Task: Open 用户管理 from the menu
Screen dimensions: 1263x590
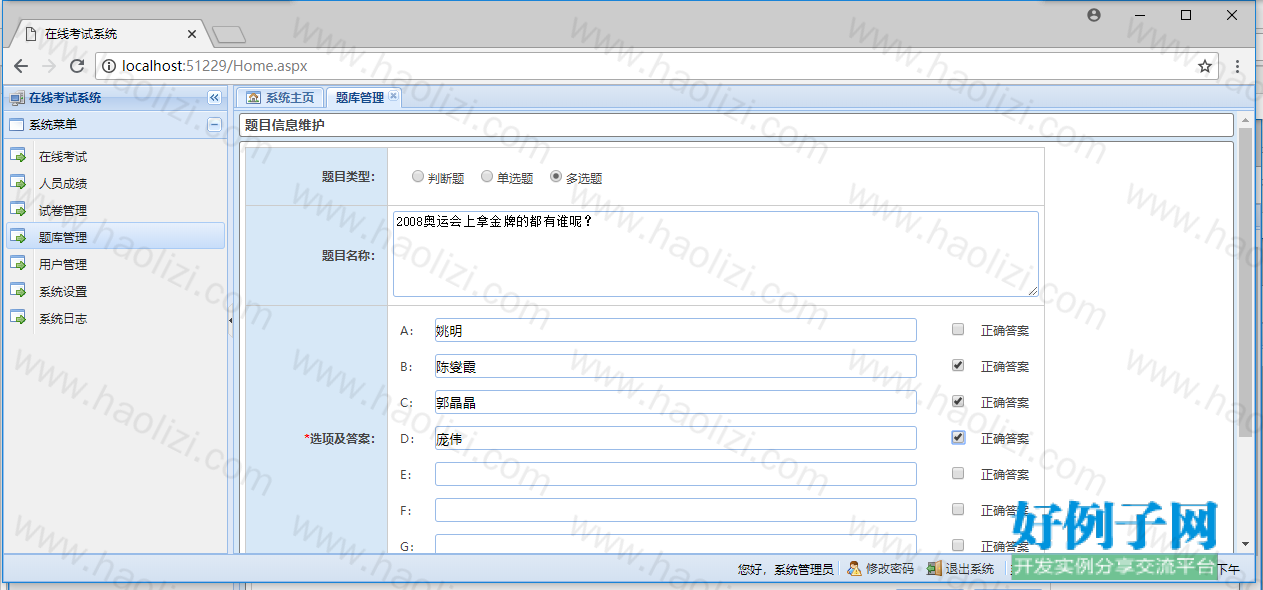Action: click(x=63, y=265)
